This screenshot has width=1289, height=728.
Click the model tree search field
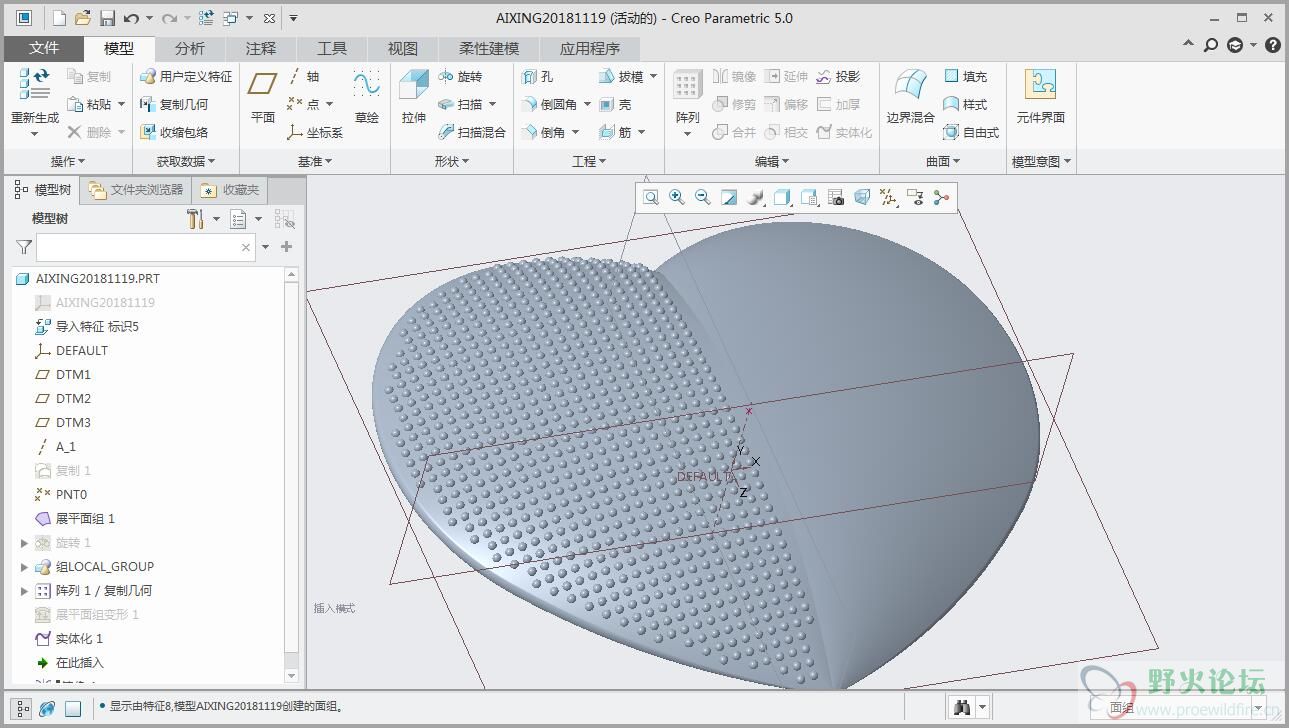[x=146, y=247]
